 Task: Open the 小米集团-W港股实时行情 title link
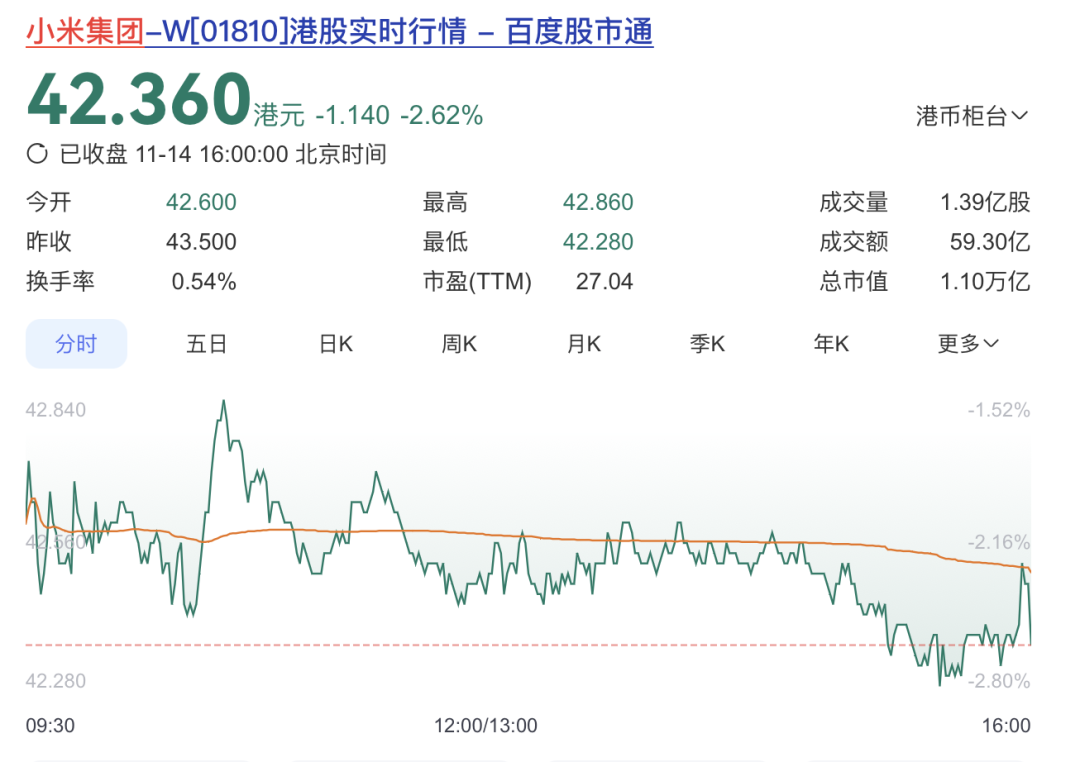click(x=340, y=32)
